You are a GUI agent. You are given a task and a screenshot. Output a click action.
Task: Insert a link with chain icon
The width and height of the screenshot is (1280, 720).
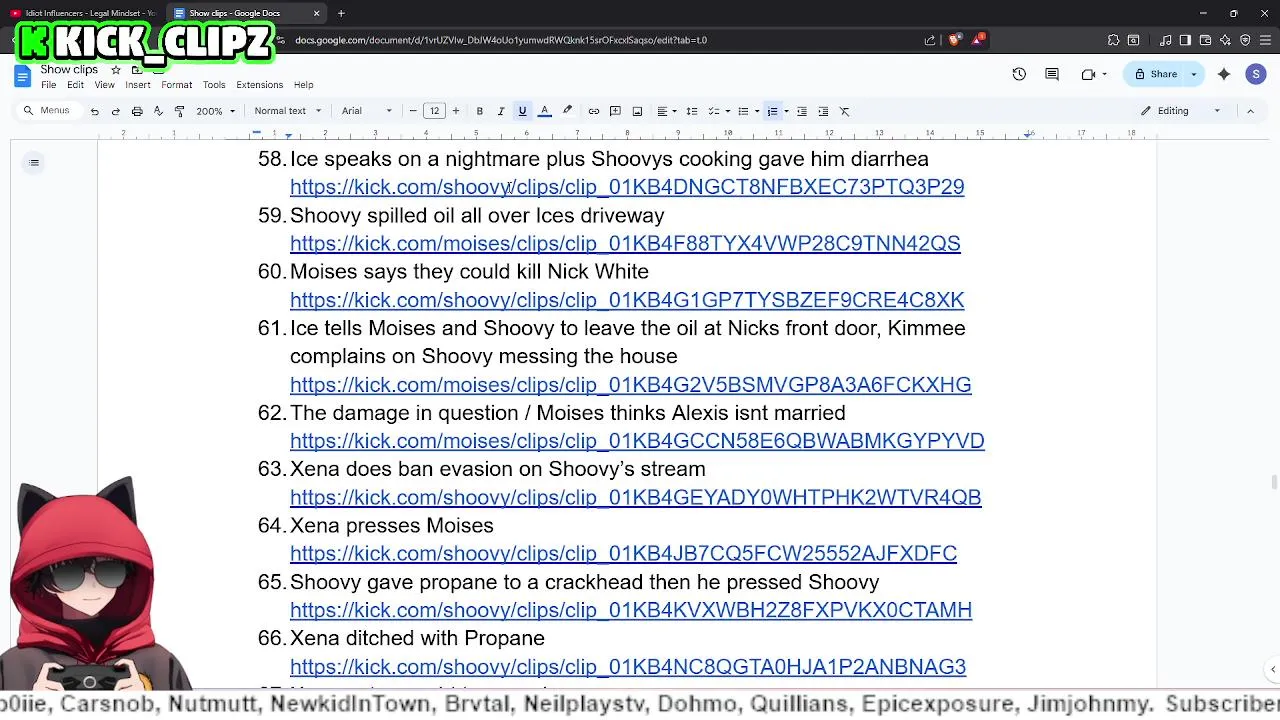[x=594, y=111]
